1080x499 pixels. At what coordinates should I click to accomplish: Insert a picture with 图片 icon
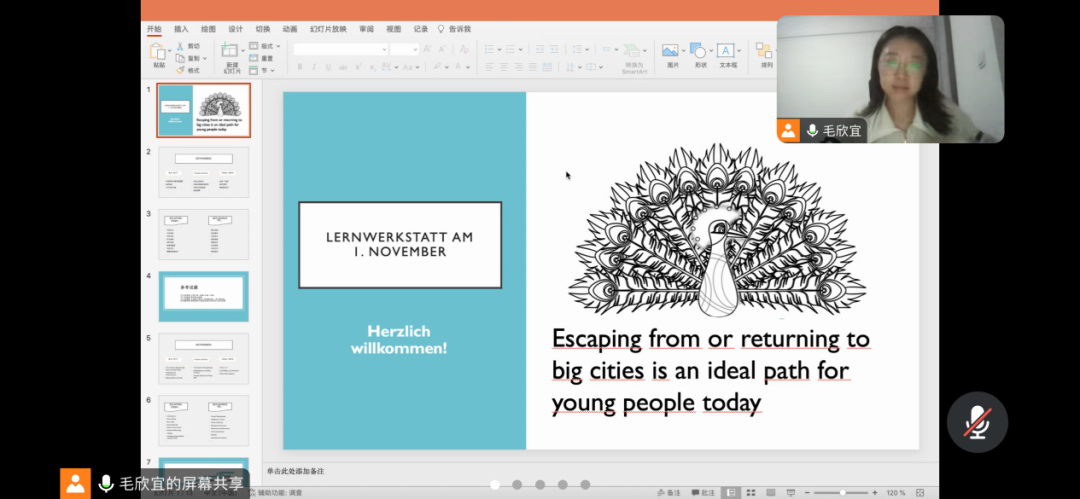[671, 51]
